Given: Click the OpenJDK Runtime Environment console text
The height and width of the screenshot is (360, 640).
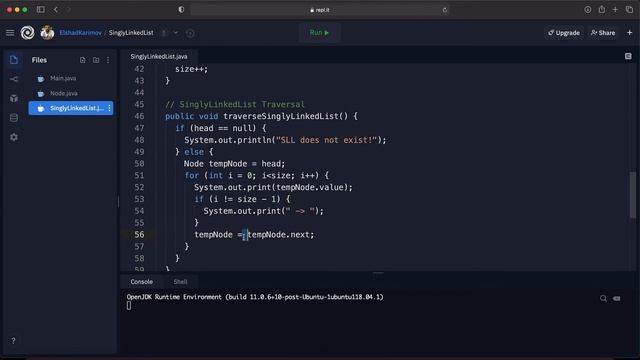Looking at the screenshot, I should [255, 297].
